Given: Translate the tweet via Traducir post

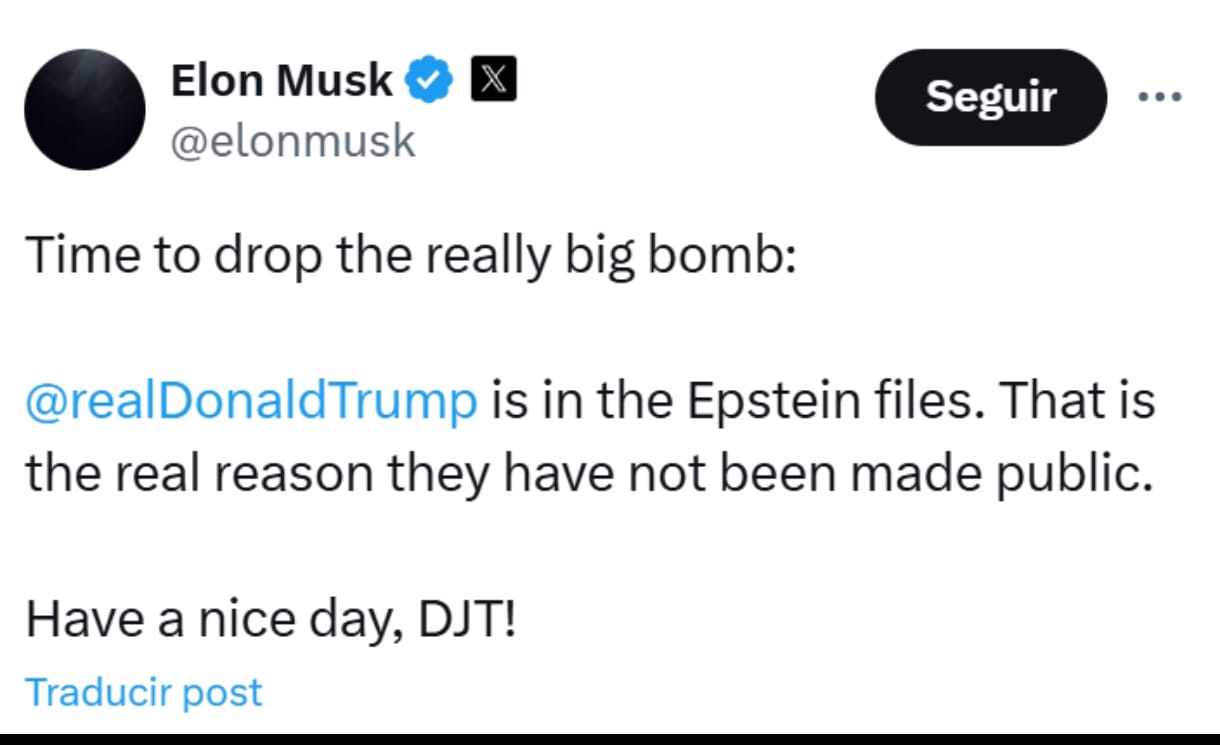Looking at the screenshot, I should click(143, 692).
